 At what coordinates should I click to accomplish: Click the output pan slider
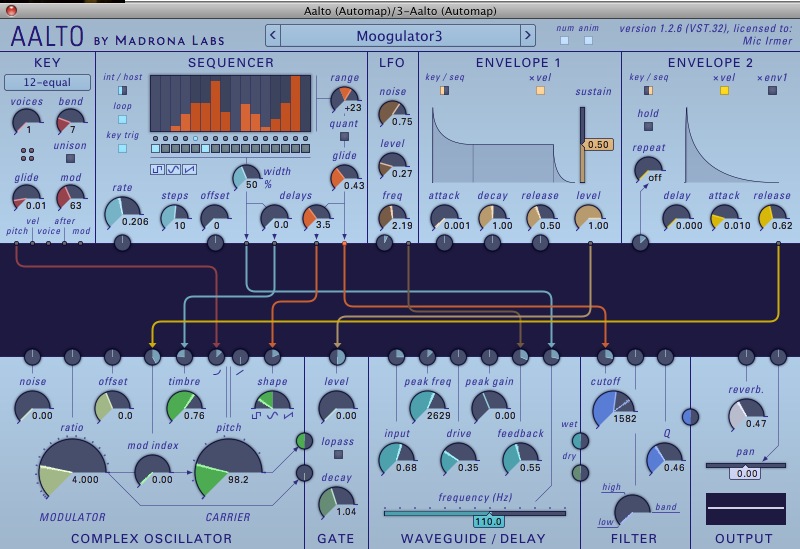[745, 465]
